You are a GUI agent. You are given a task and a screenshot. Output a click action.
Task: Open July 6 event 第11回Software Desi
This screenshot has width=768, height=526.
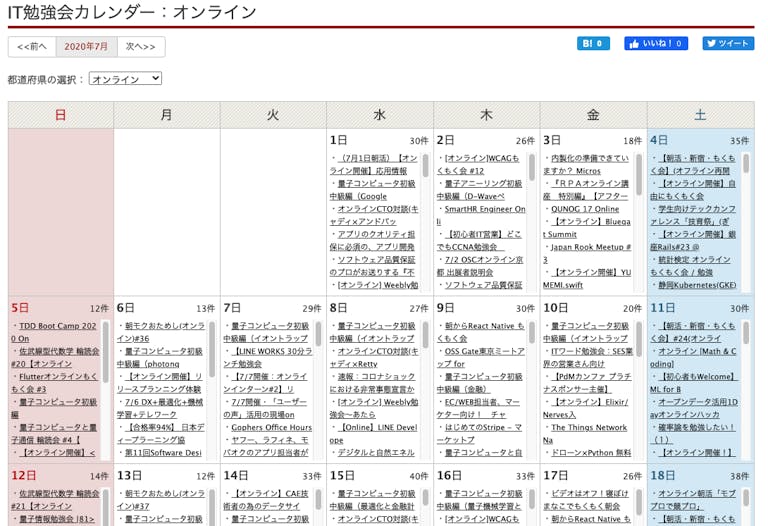tap(163, 453)
